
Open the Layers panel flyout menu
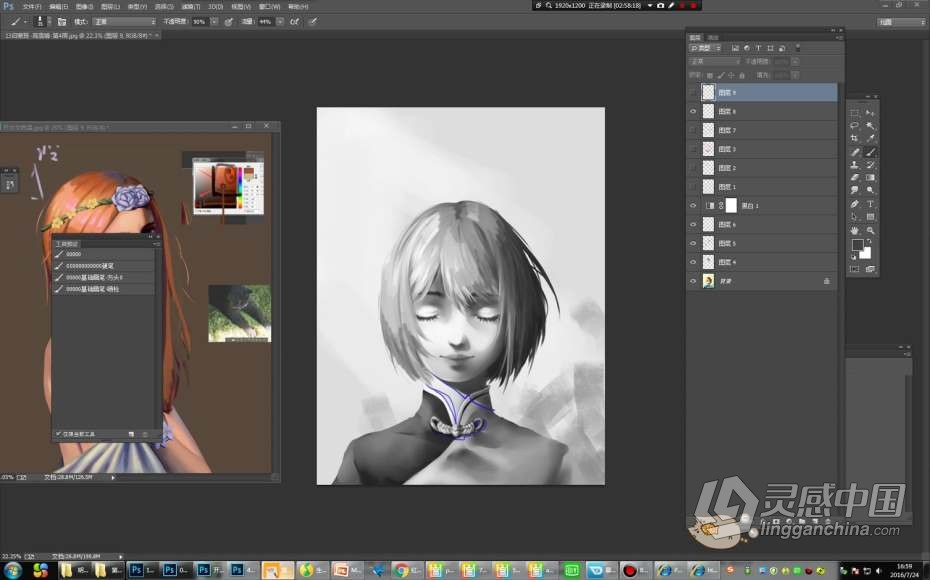tap(838, 38)
